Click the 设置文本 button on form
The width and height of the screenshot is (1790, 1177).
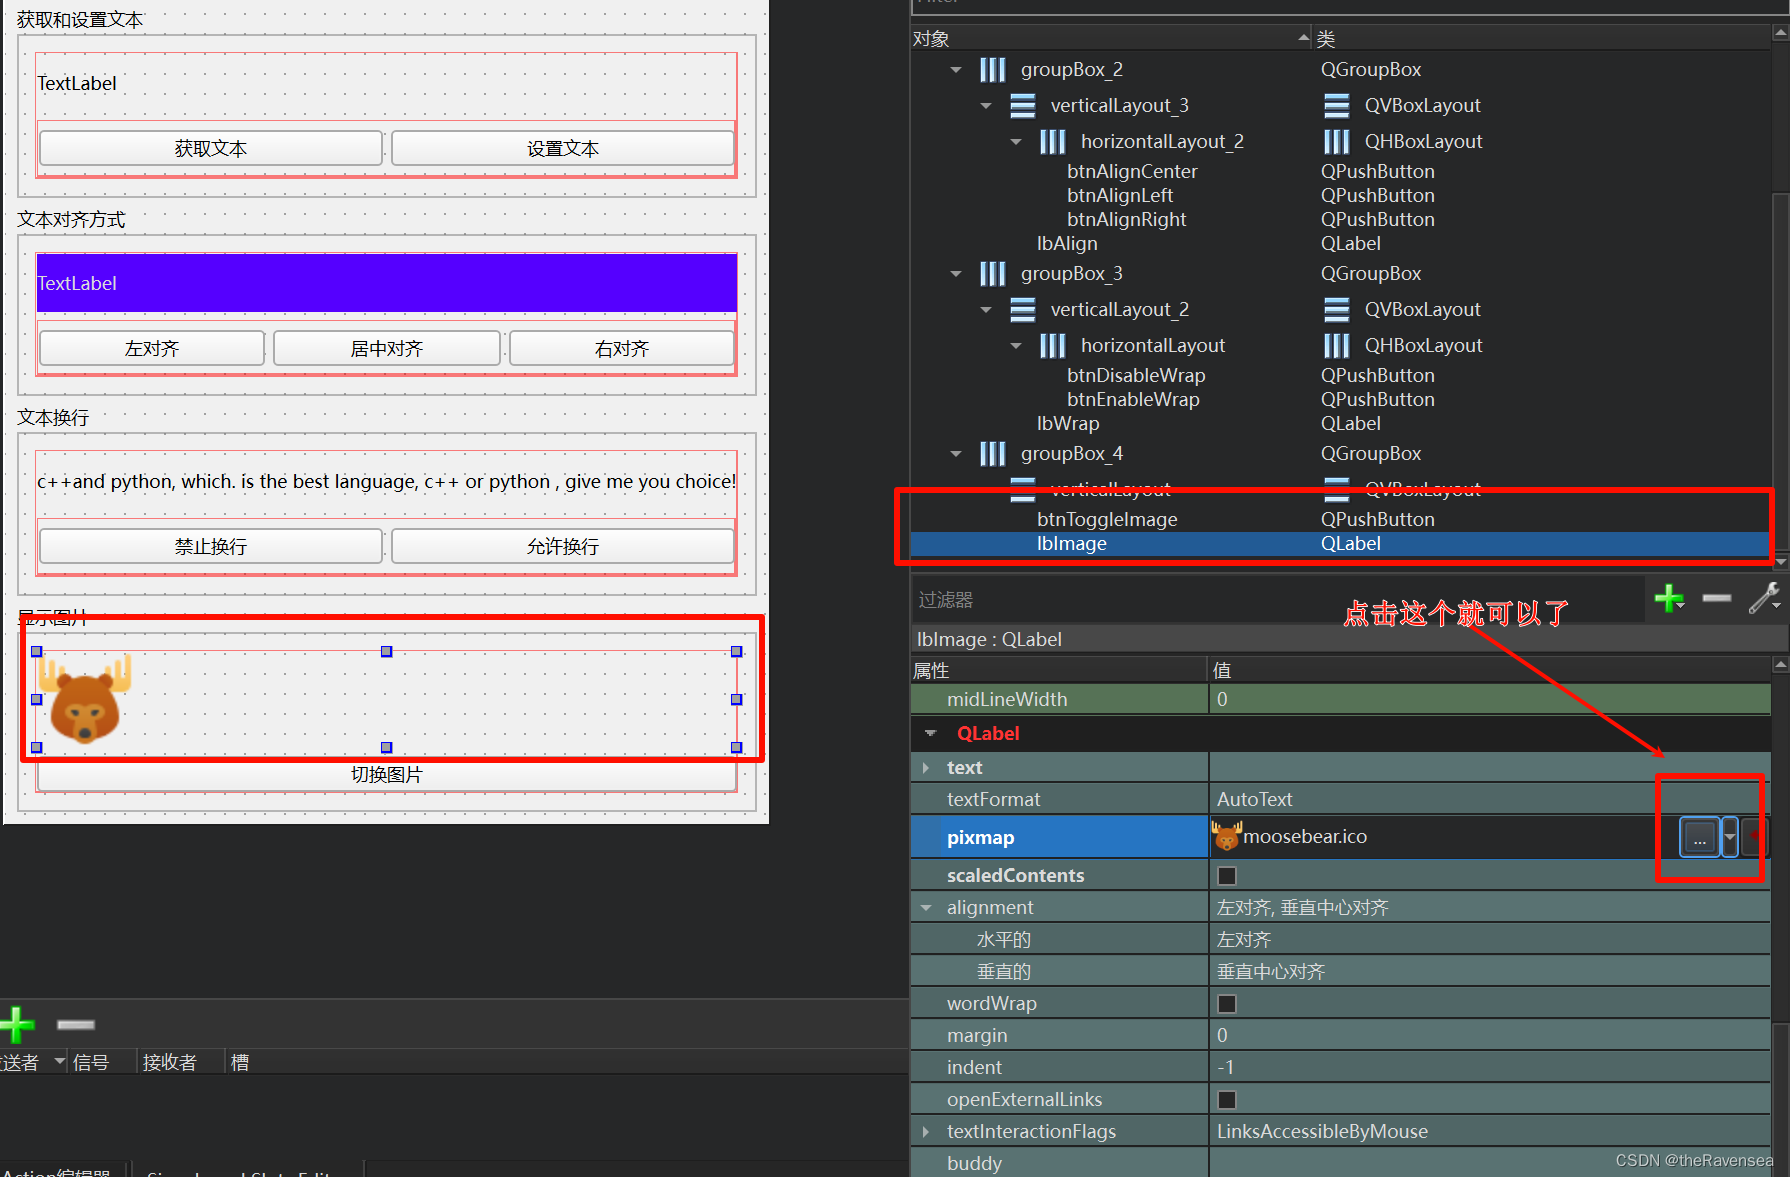(563, 149)
